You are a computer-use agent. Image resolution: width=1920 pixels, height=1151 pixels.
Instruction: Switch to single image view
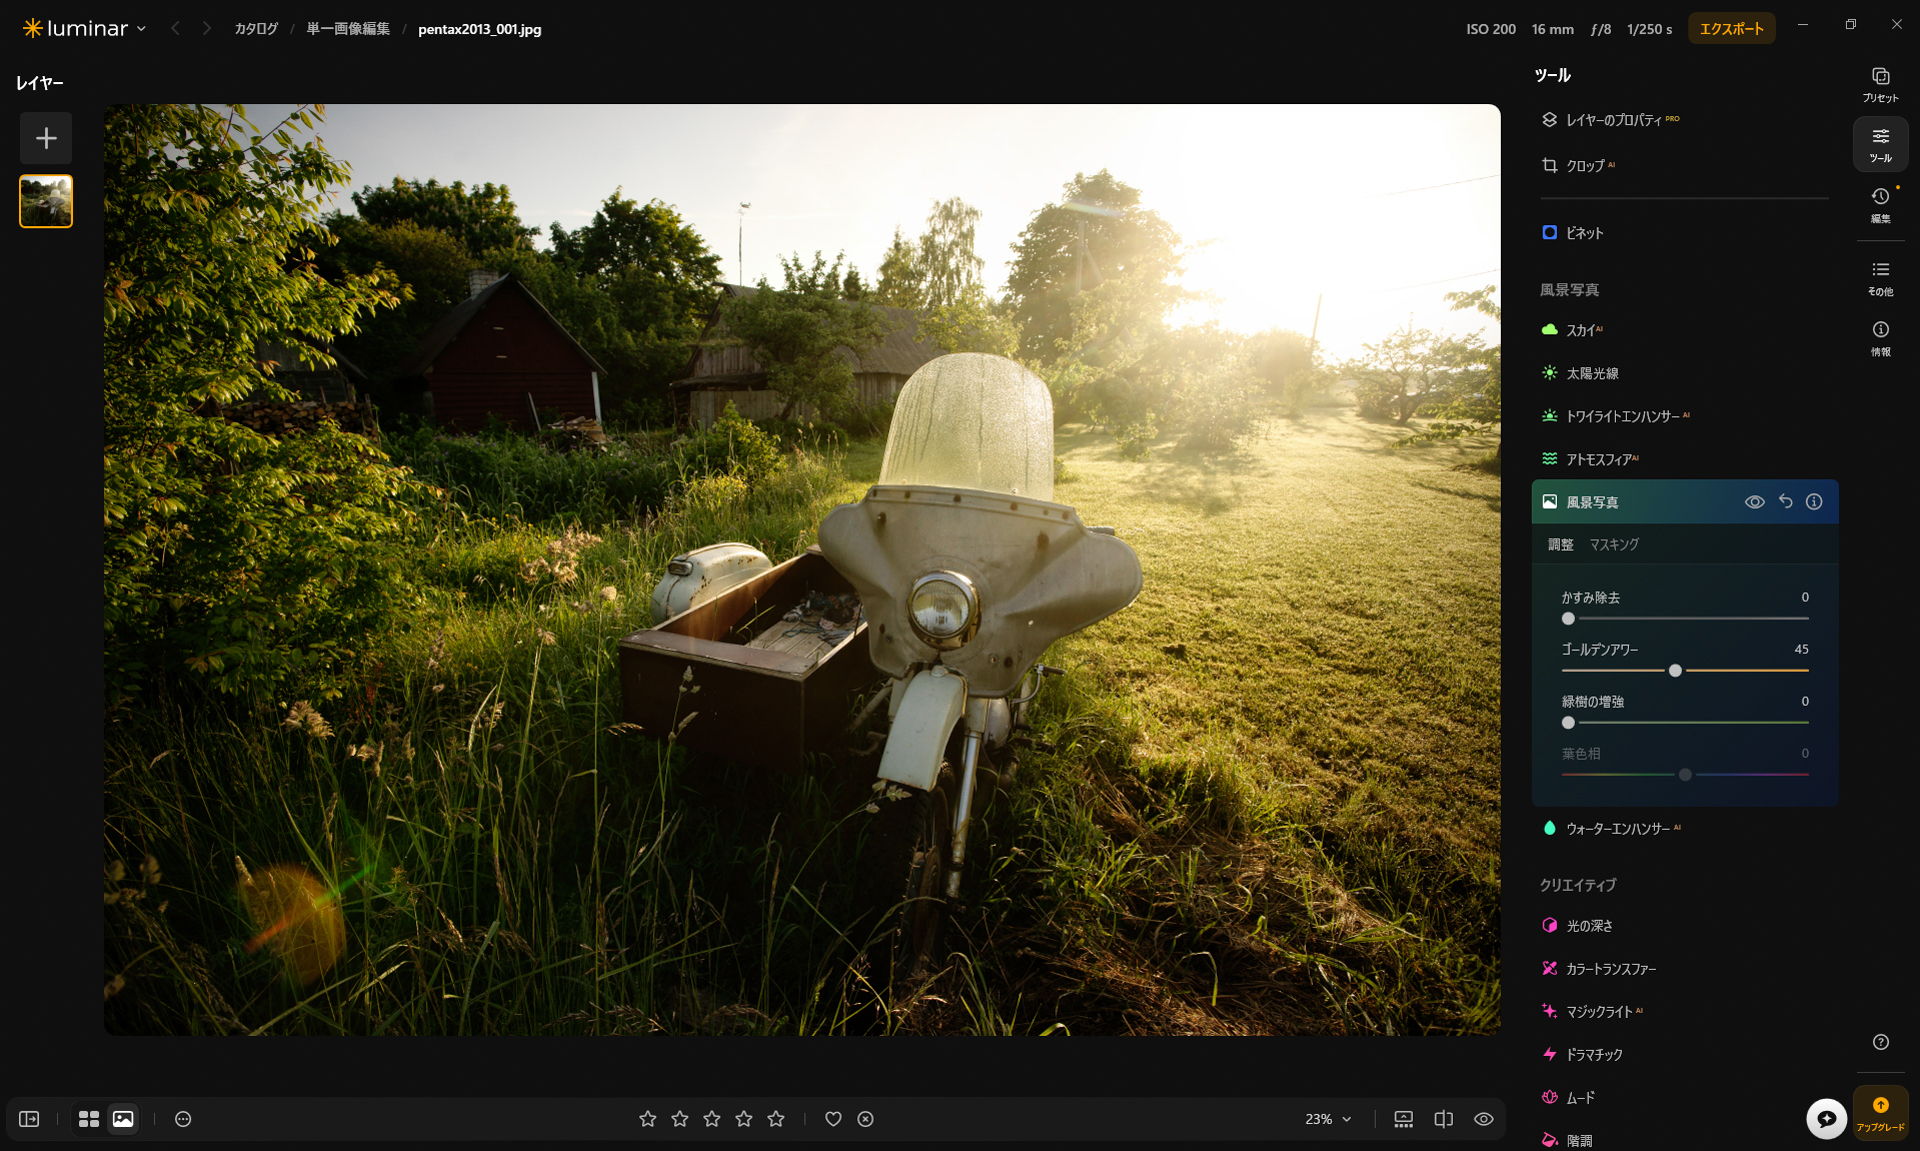point(123,1119)
